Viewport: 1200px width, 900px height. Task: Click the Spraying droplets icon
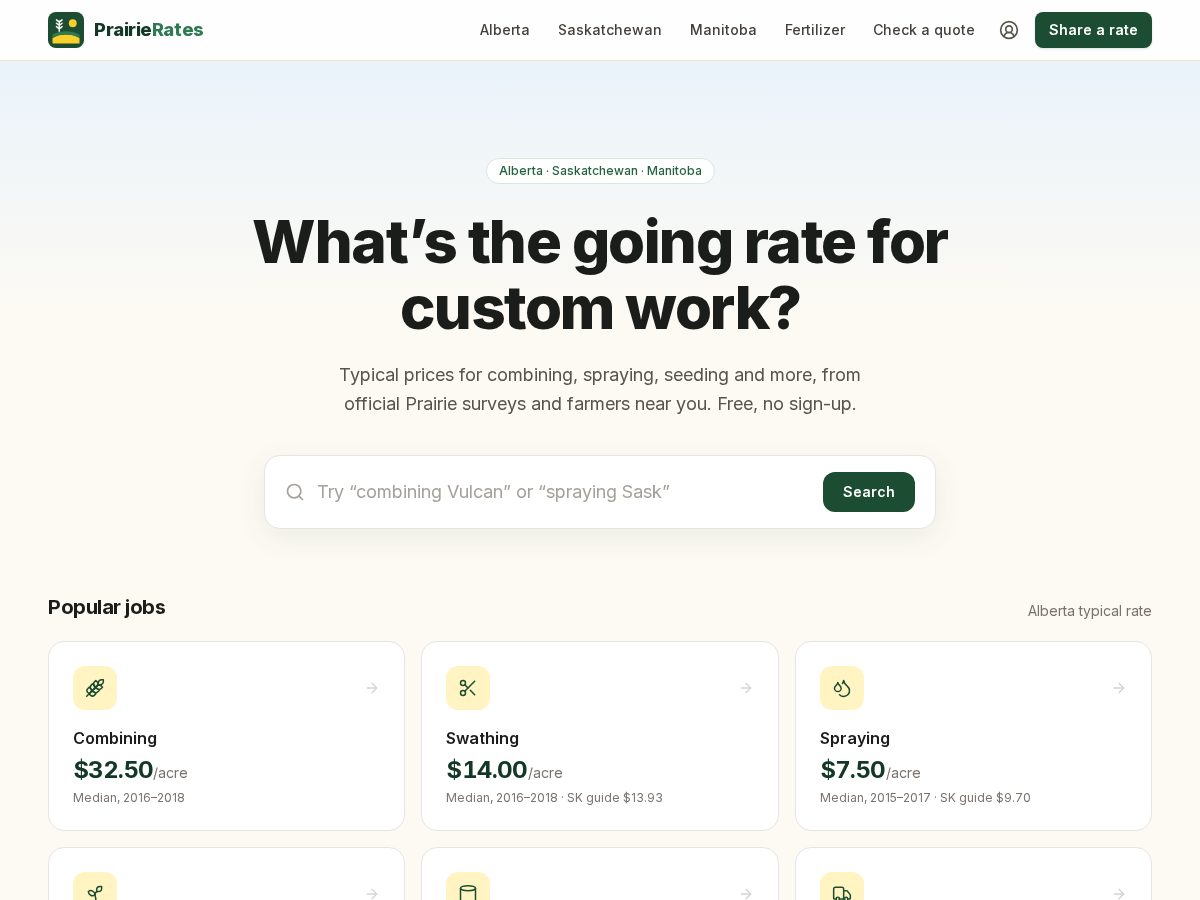click(842, 688)
